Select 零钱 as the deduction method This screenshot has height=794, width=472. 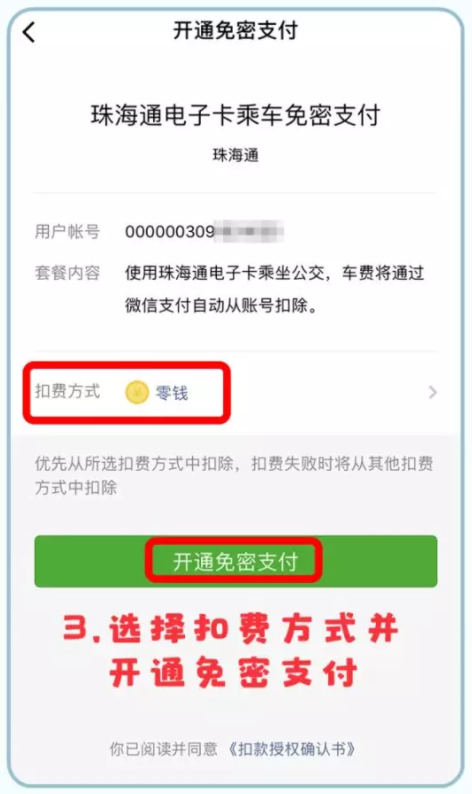(x=172, y=393)
